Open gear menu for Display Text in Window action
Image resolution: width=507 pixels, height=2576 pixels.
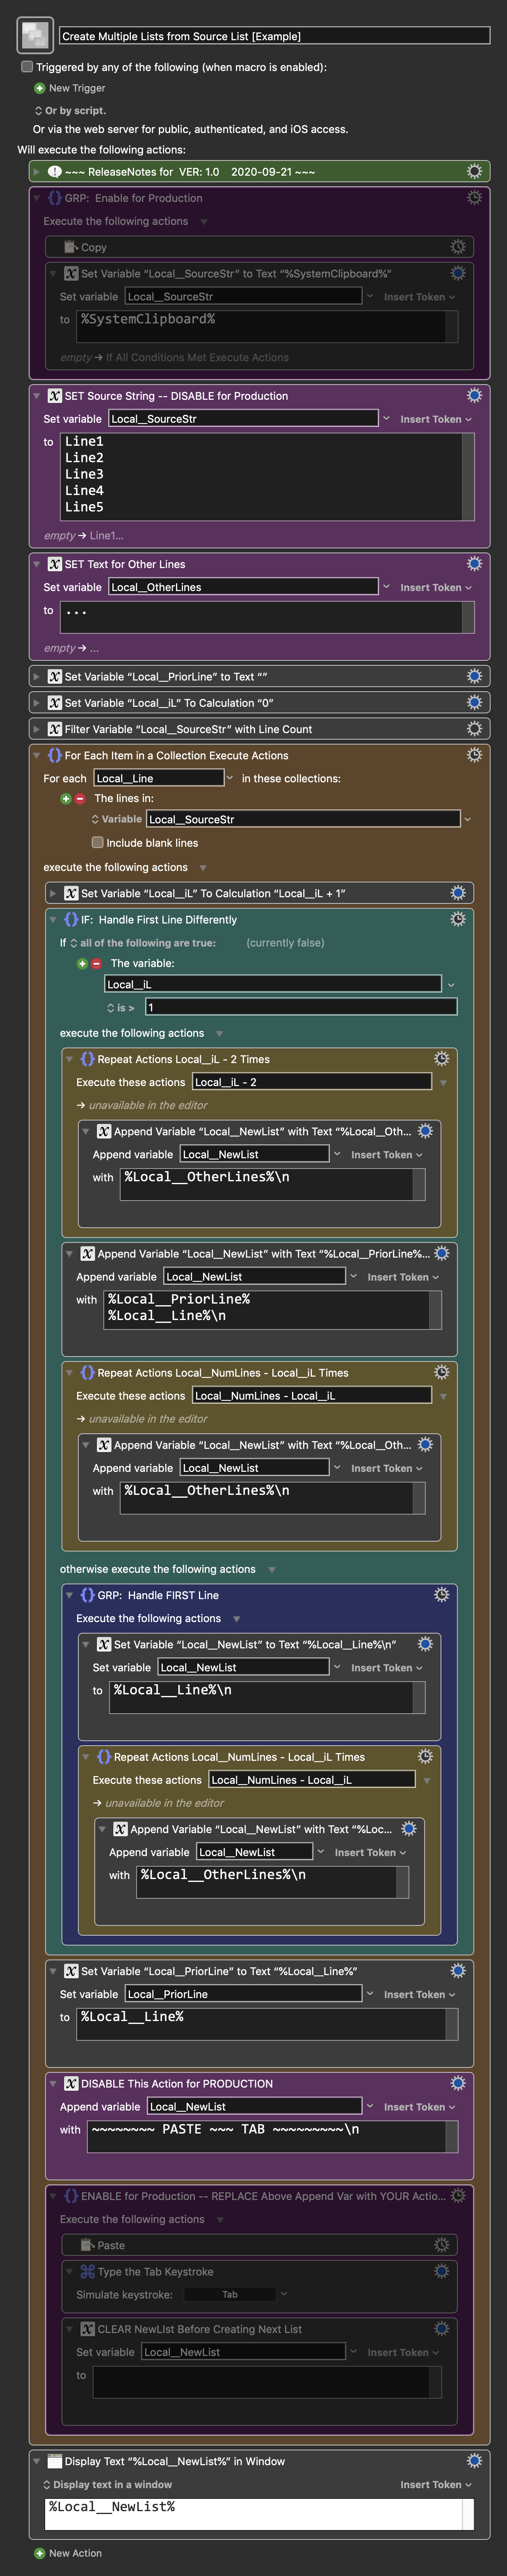pos(474,2461)
